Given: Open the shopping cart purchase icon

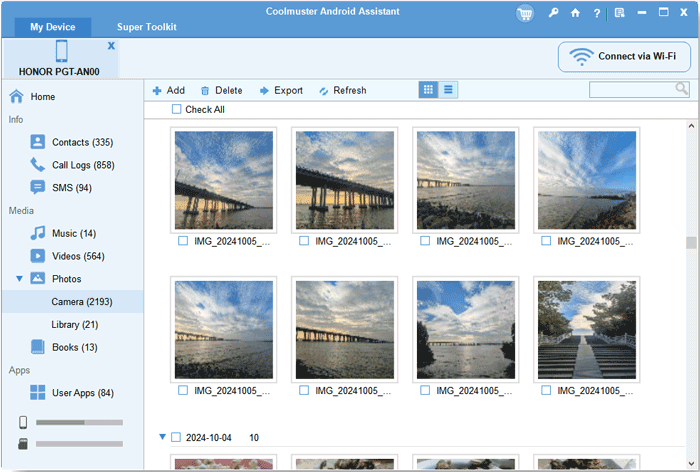Looking at the screenshot, I should (525, 13).
